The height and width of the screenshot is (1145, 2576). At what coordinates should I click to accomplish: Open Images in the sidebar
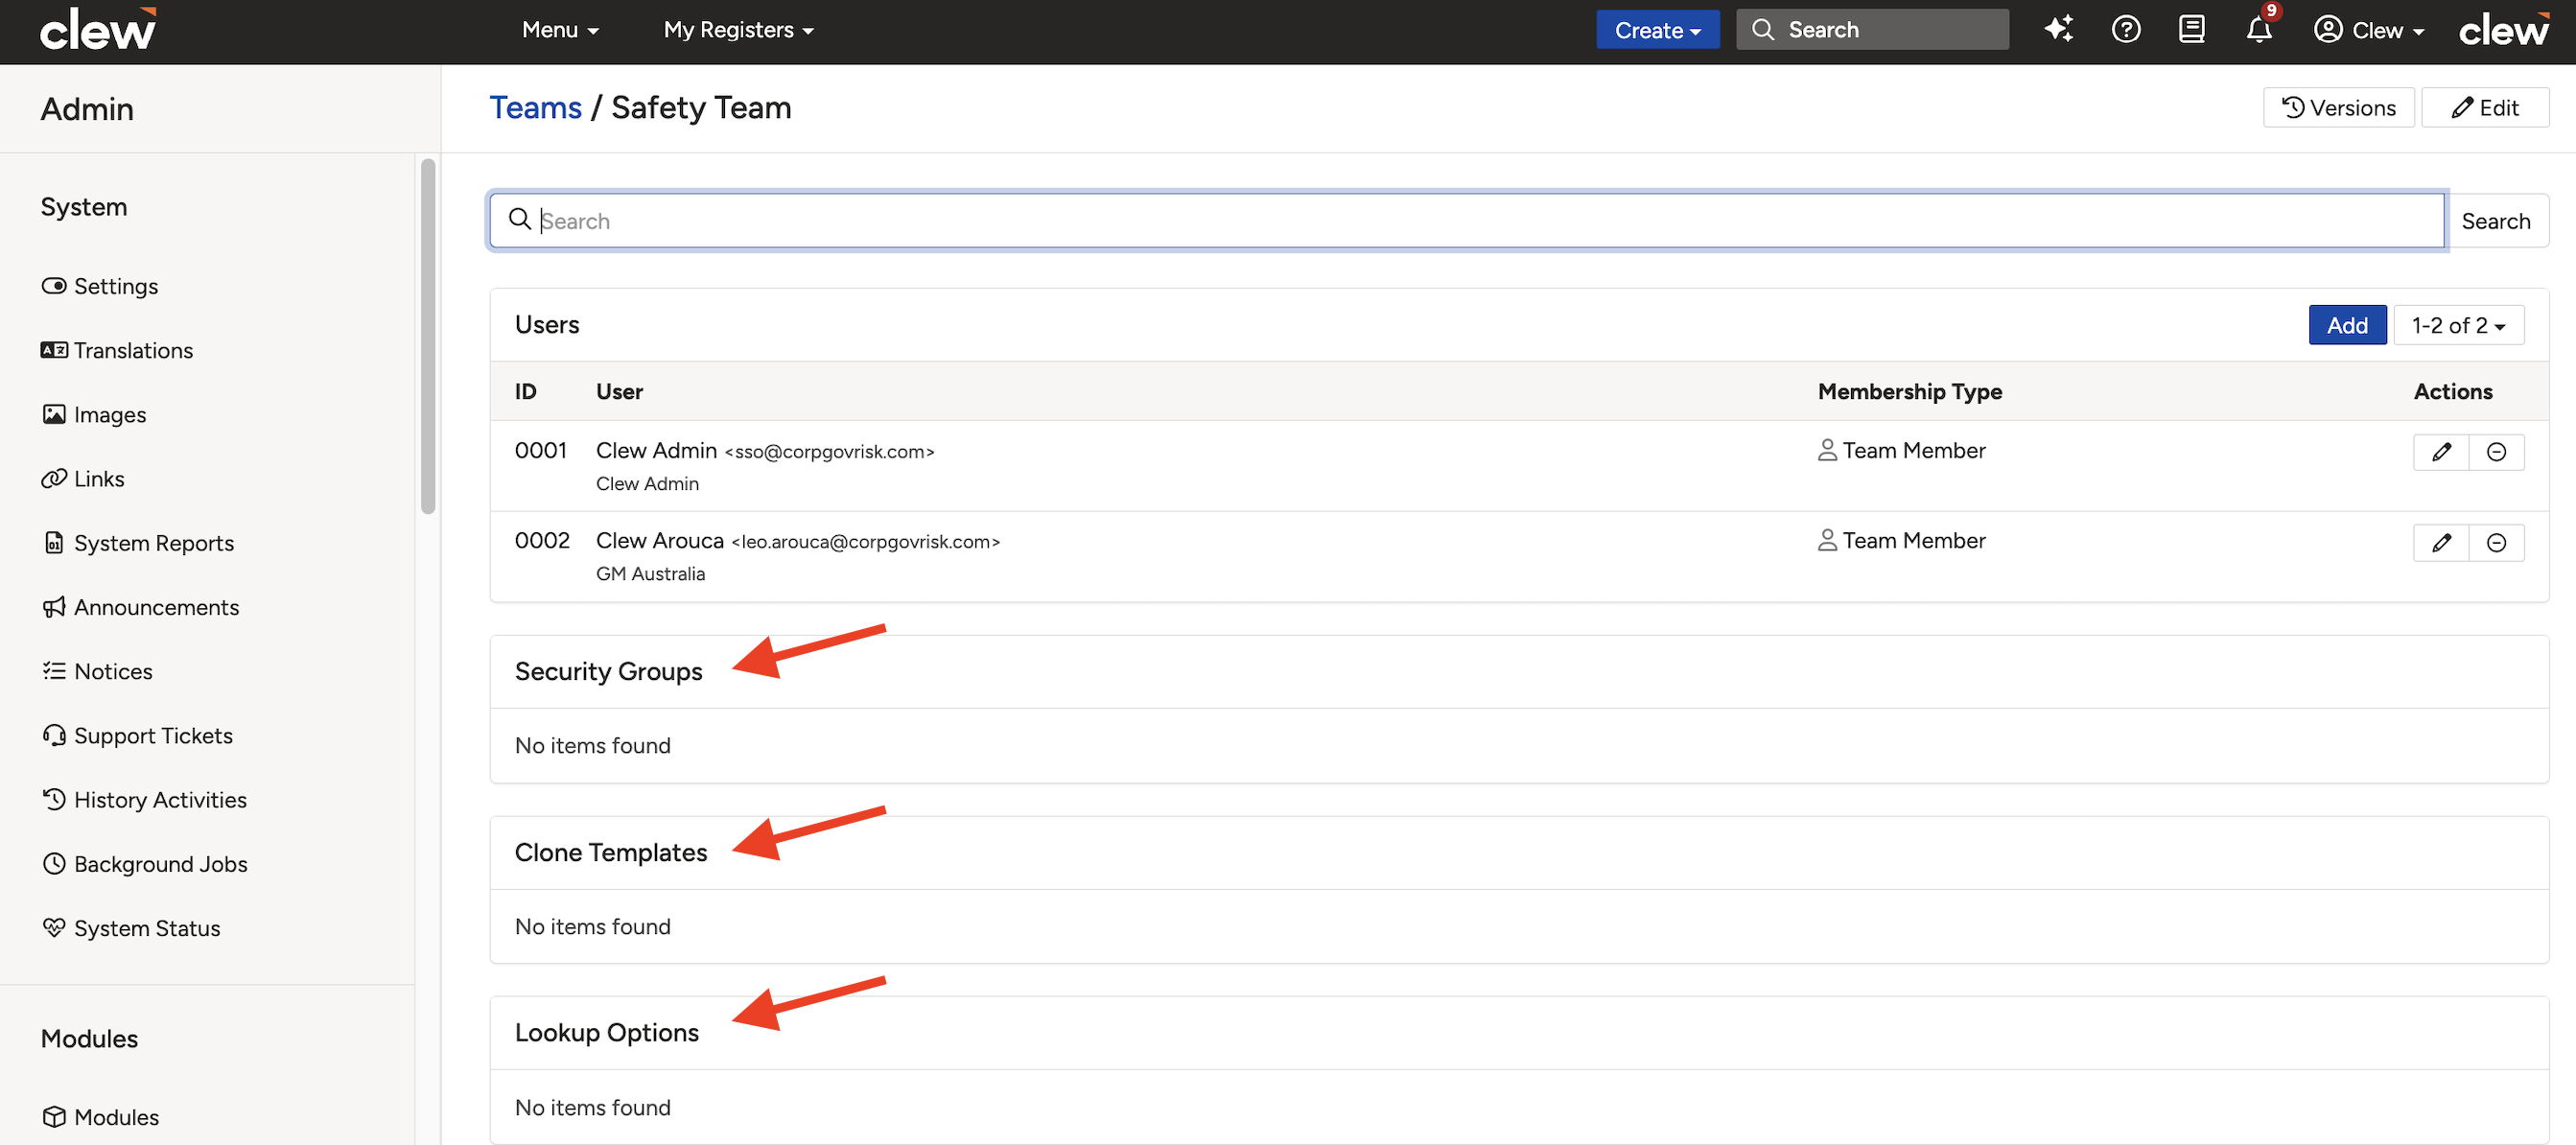(94, 414)
